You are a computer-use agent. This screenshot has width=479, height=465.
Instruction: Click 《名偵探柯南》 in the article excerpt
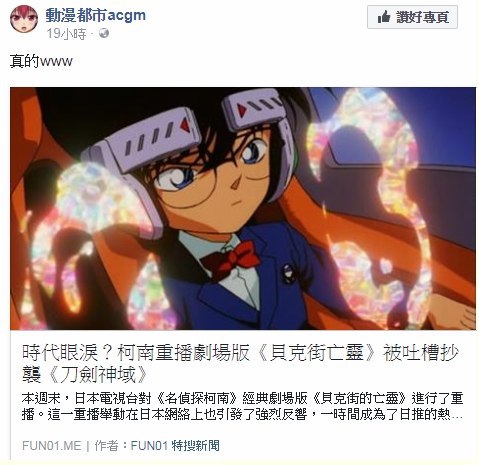pyautogui.click(x=197, y=398)
